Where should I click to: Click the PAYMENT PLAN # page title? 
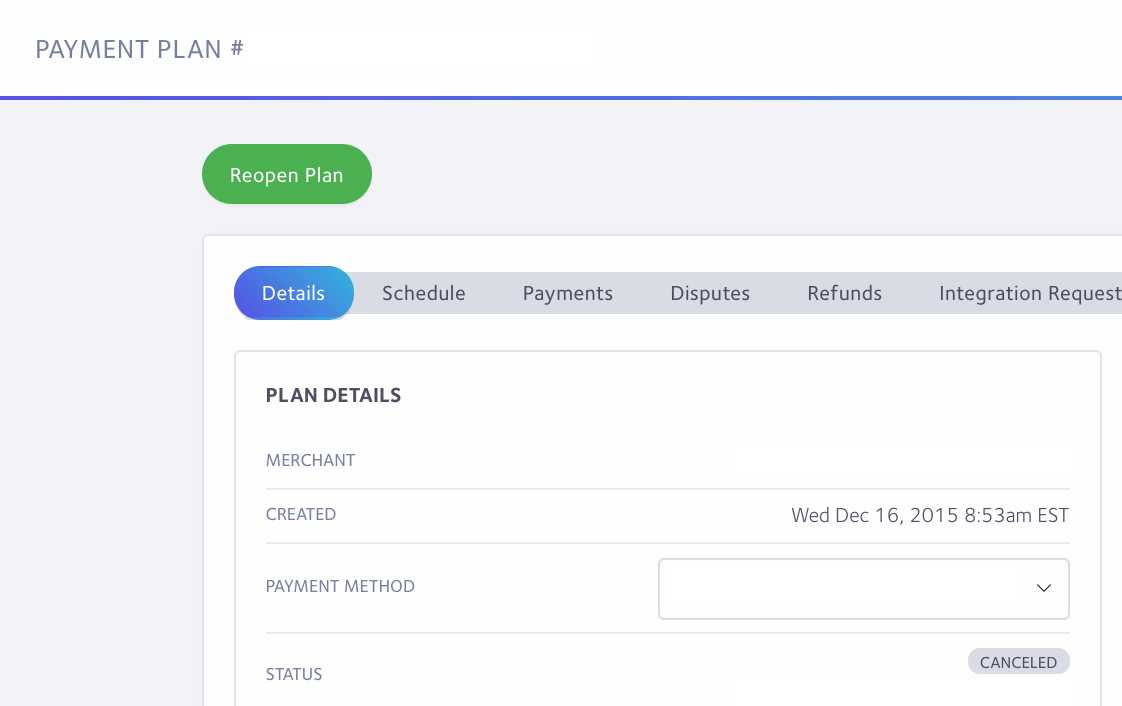tap(140, 49)
